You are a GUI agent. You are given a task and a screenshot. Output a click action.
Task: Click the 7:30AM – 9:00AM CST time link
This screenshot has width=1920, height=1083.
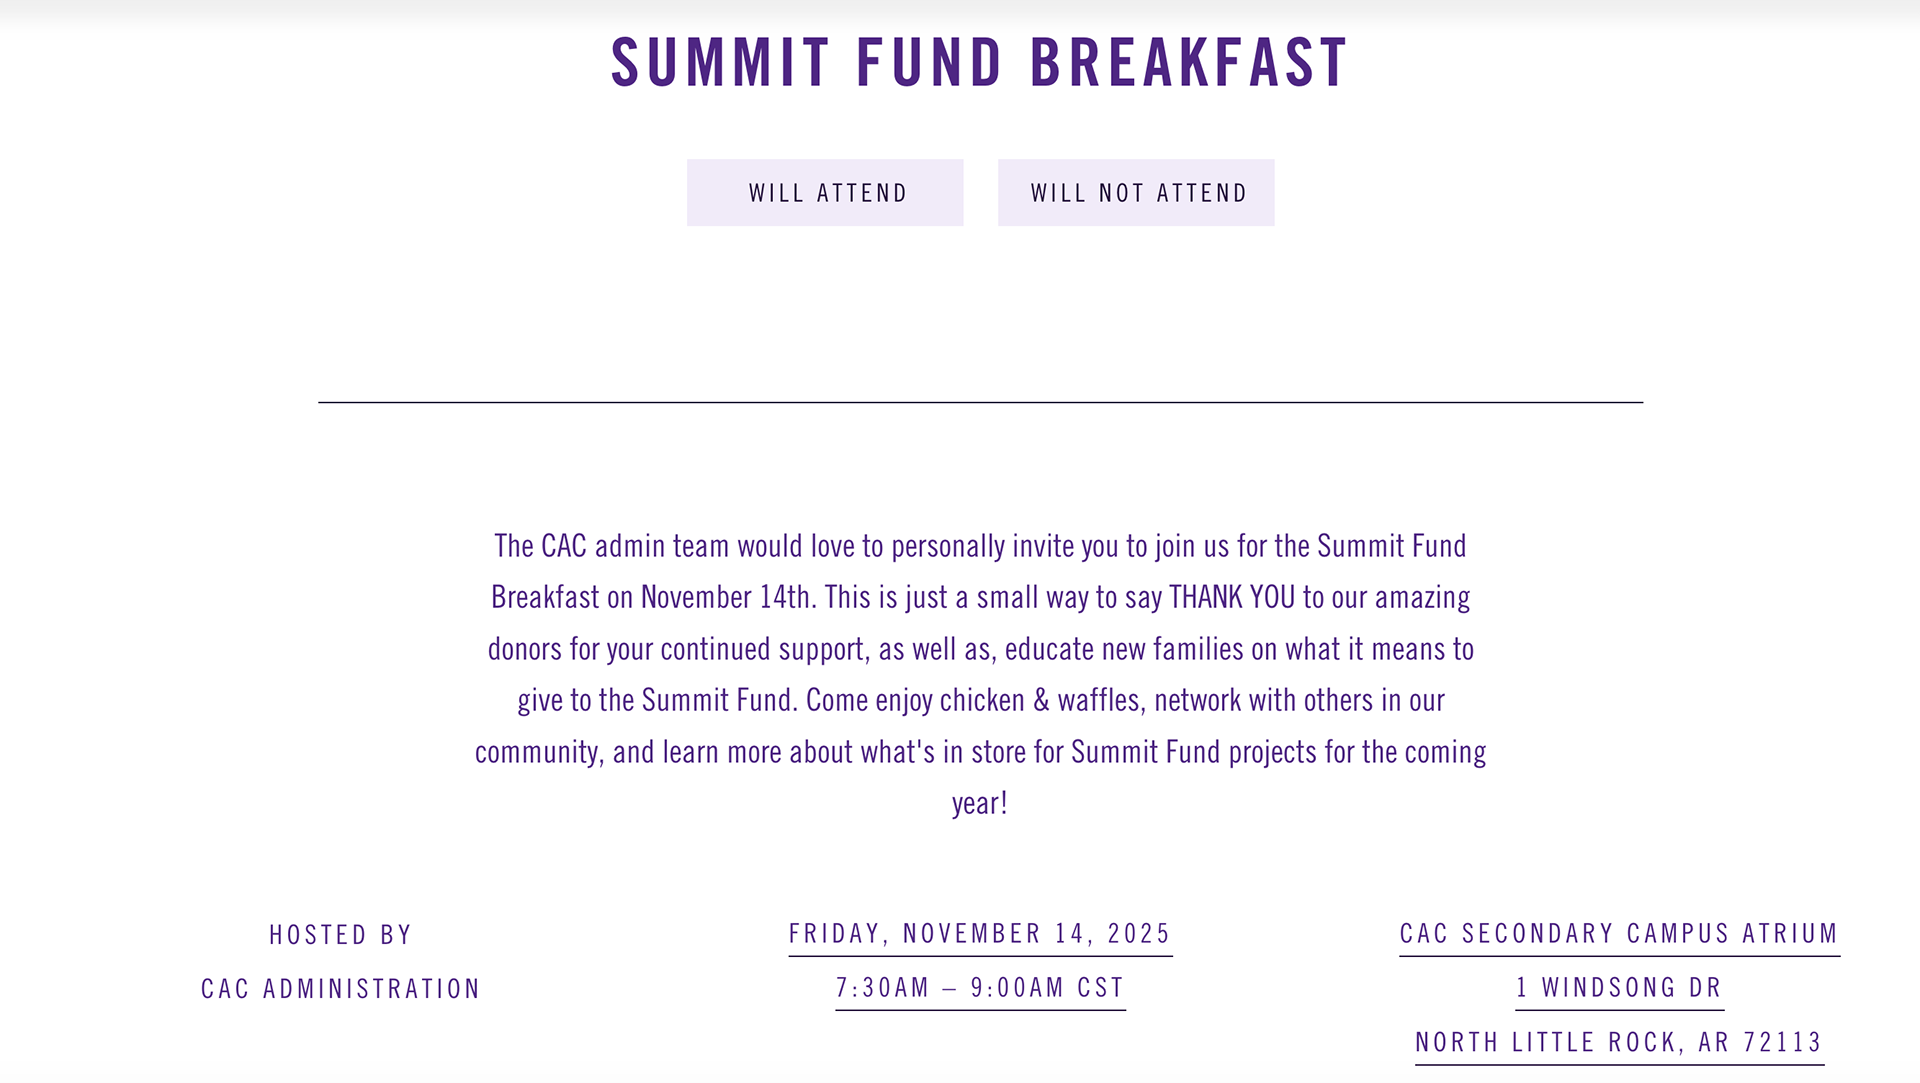coord(980,988)
